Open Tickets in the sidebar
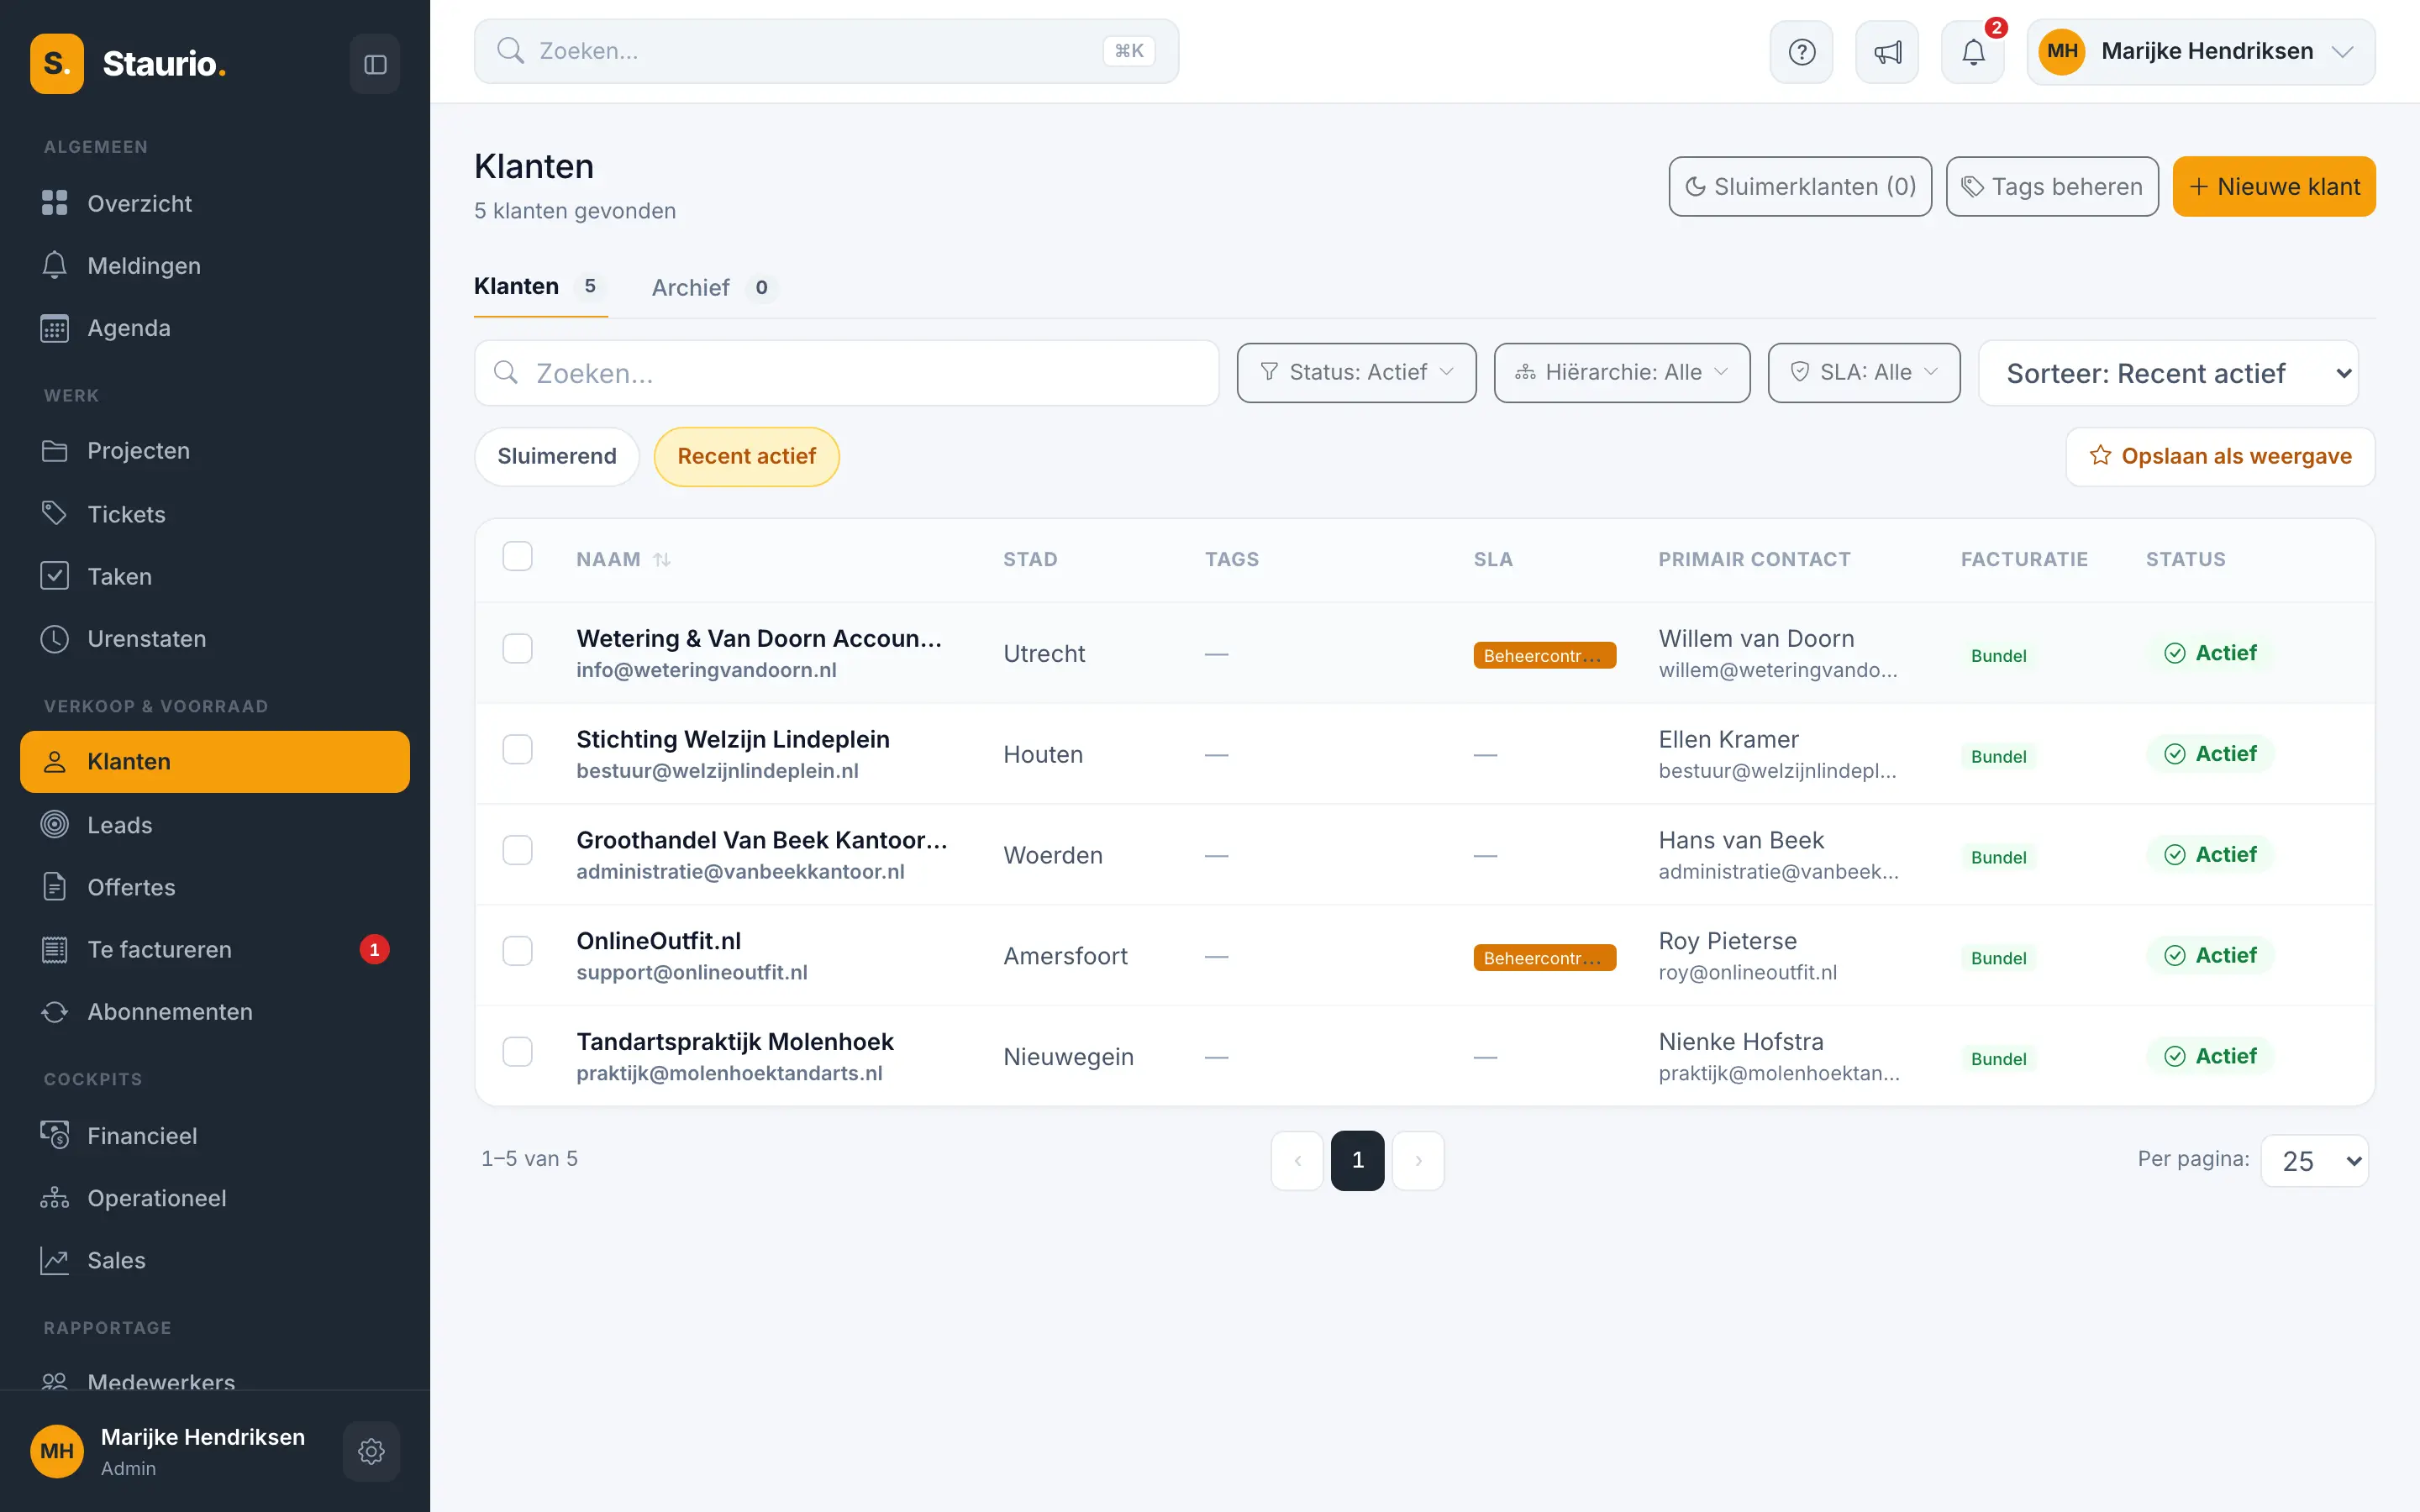The width and height of the screenshot is (2420, 1512). (215, 514)
